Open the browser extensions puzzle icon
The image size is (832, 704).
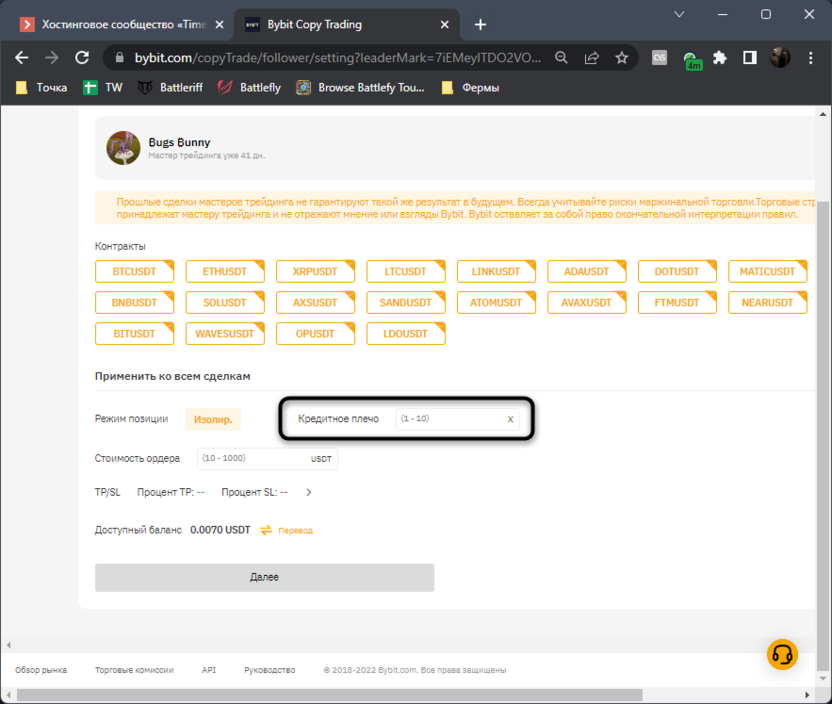[x=719, y=58]
